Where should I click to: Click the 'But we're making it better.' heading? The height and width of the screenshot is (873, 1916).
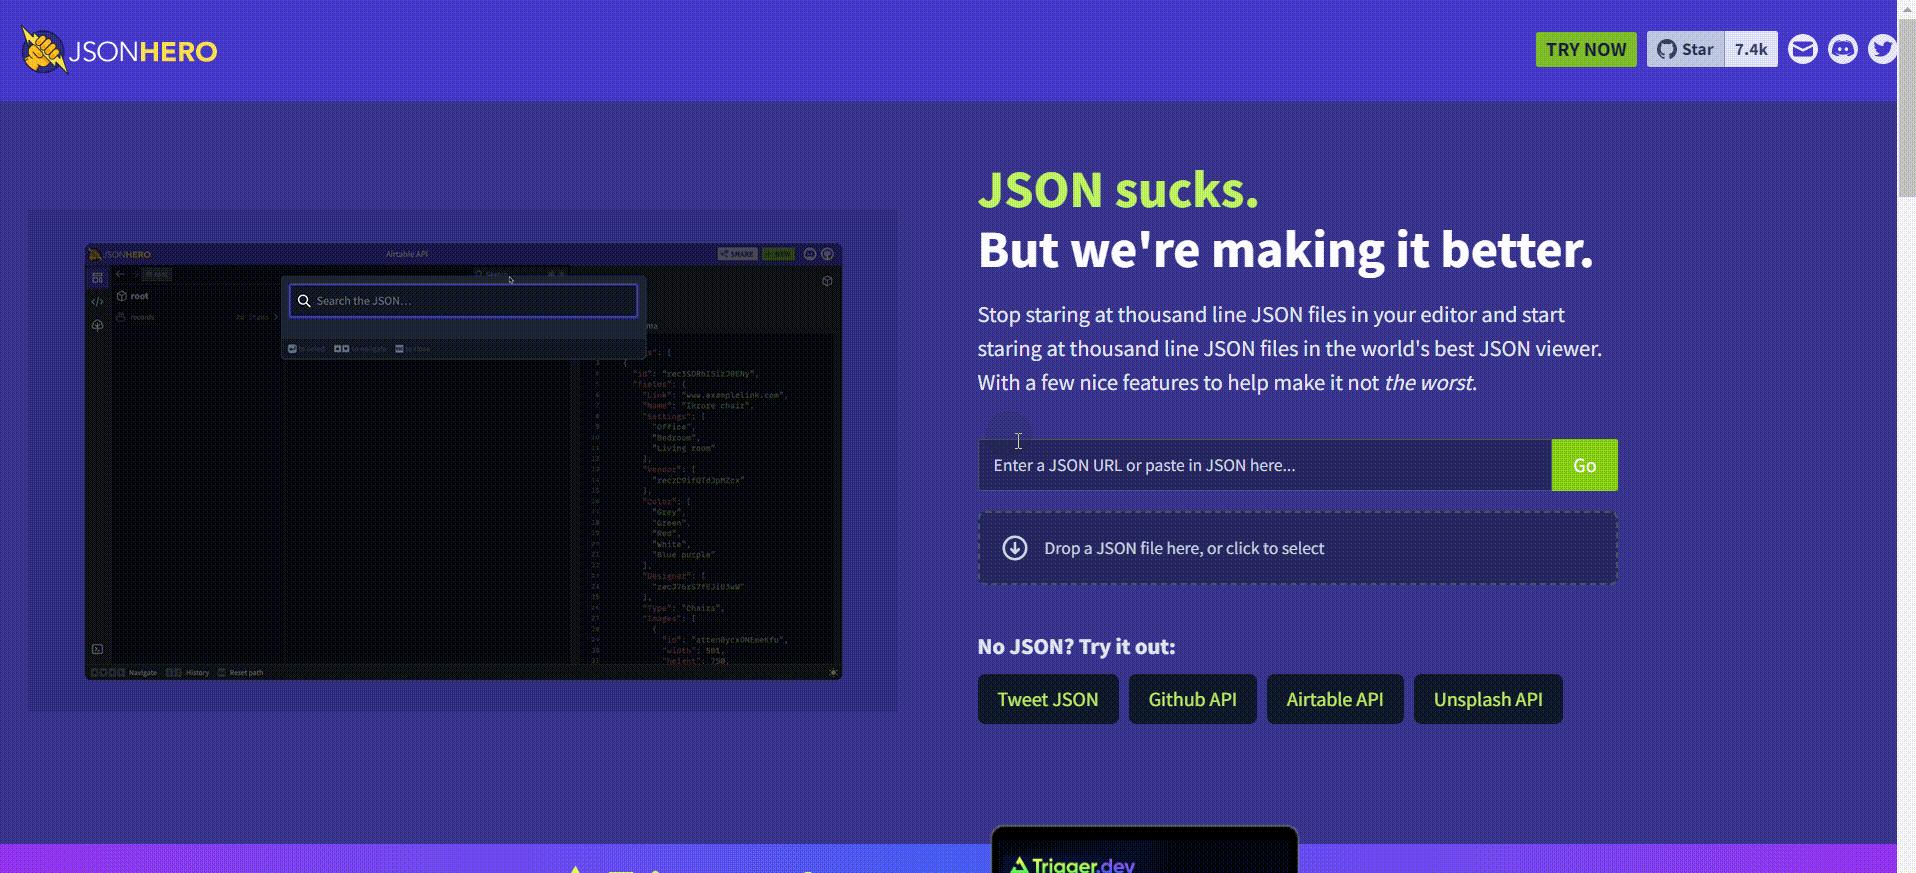[x=1285, y=249]
